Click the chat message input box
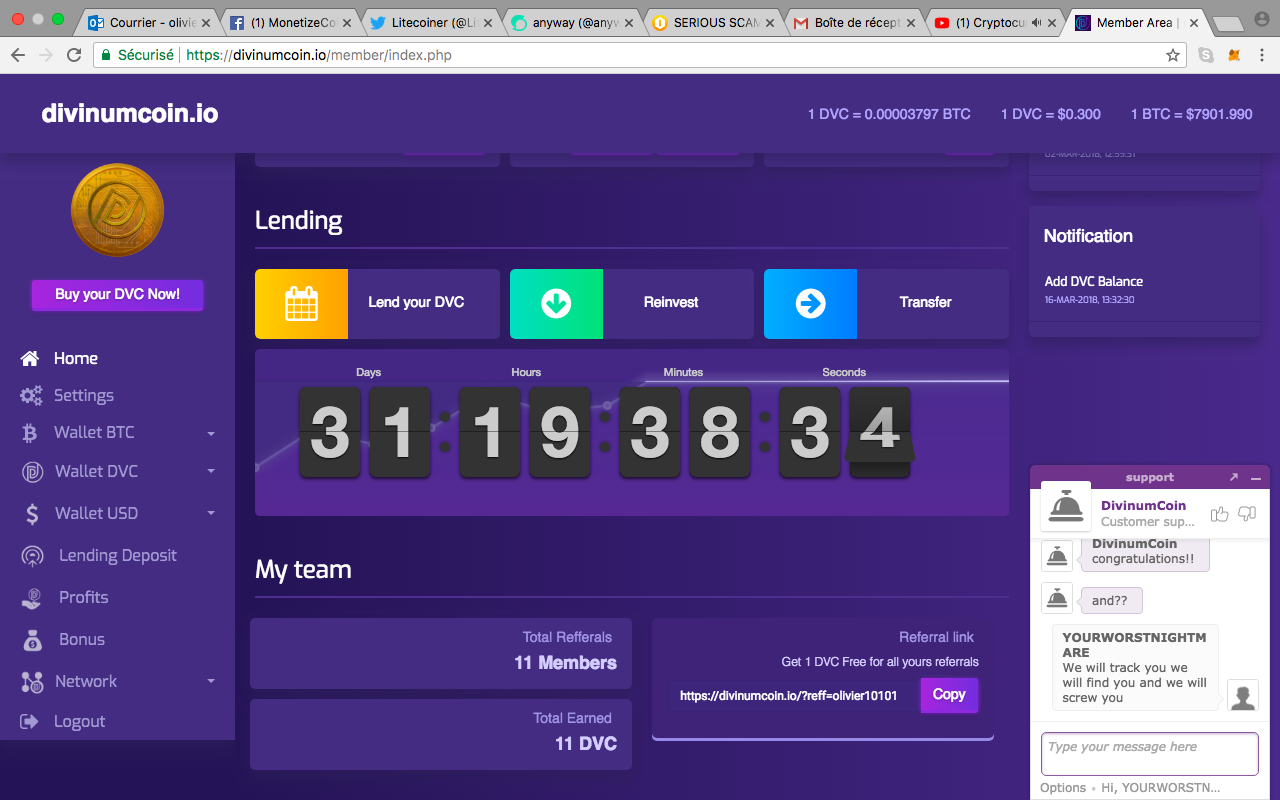This screenshot has width=1280, height=800. coord(1149,754)
